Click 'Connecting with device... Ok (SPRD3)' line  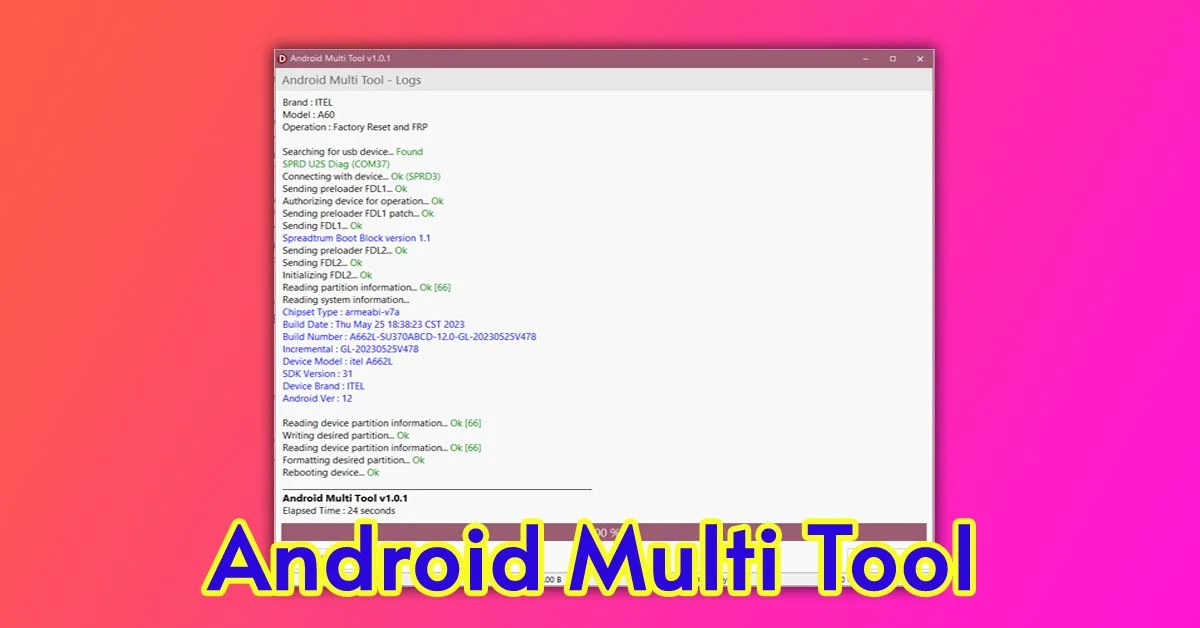(362, 176)
